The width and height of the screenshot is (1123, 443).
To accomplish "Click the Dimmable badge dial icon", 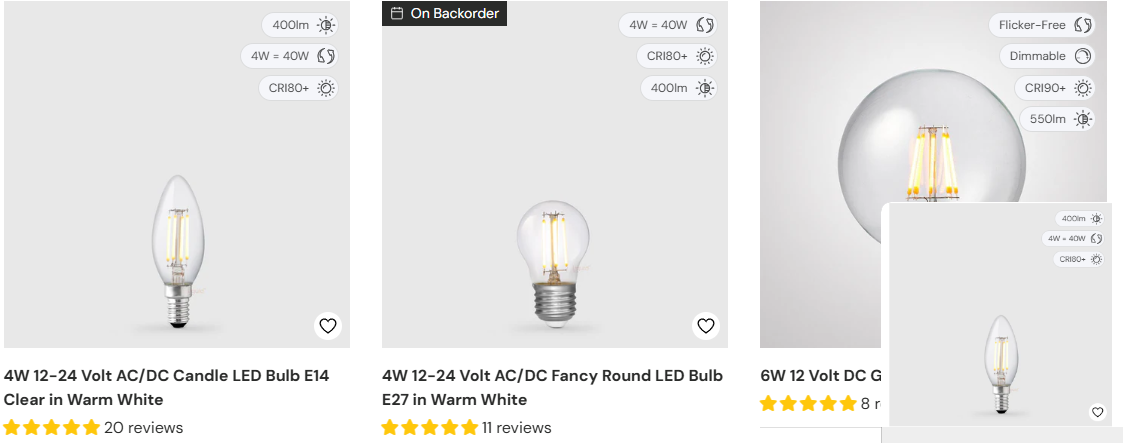I will click(1083, 56).
